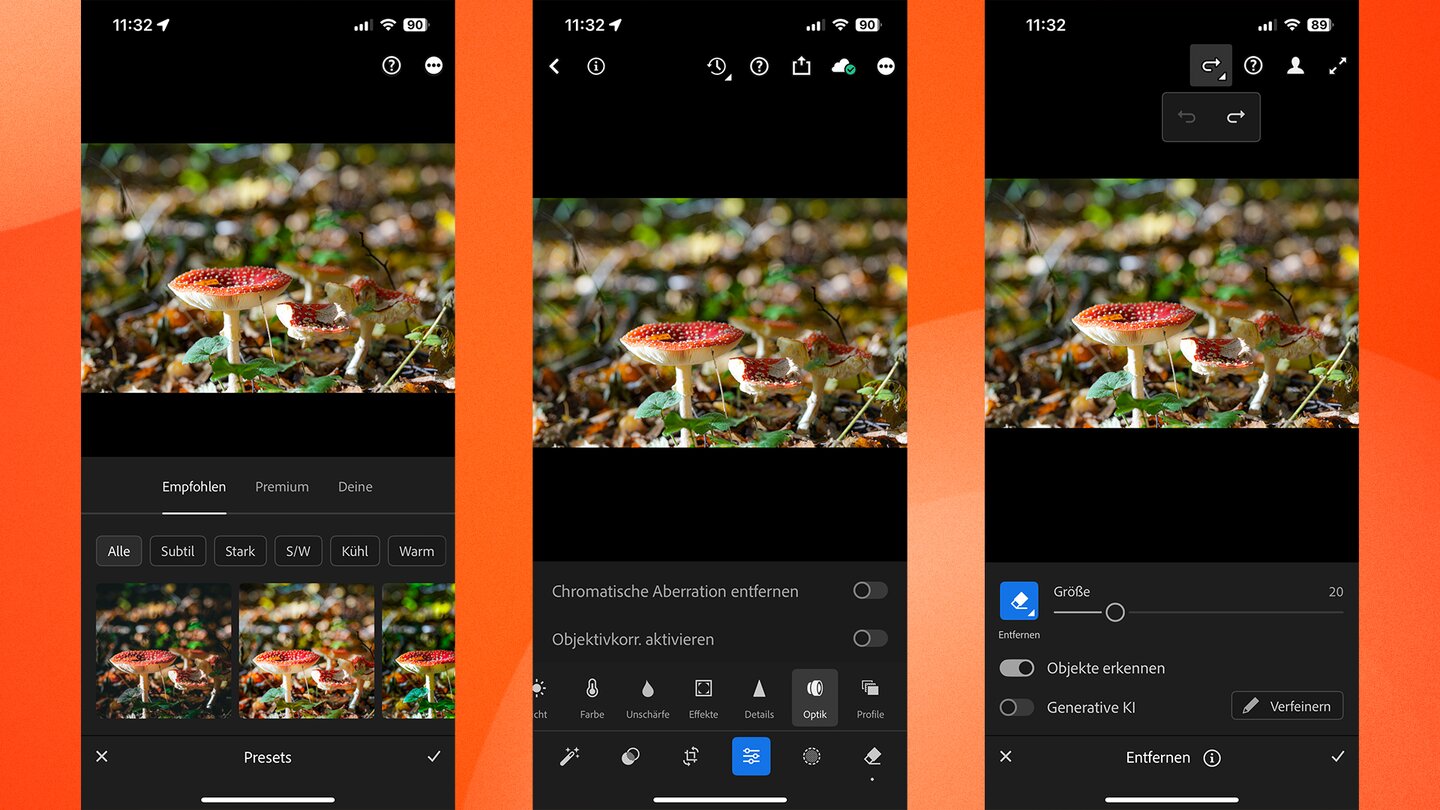Open the cloud sync status icon
The width and height of the screenshot is (1440, 810).
tap(843, 66)
